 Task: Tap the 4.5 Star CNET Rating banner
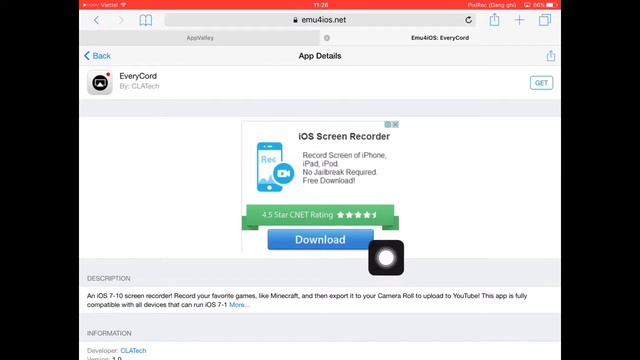(320, 215)
